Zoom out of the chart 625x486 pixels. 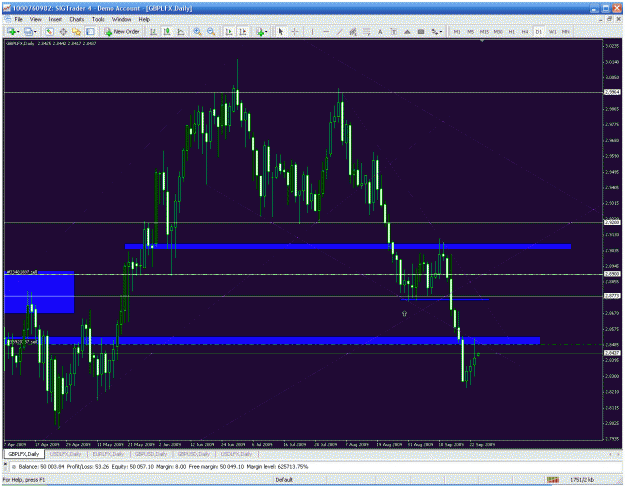point(211,32)
